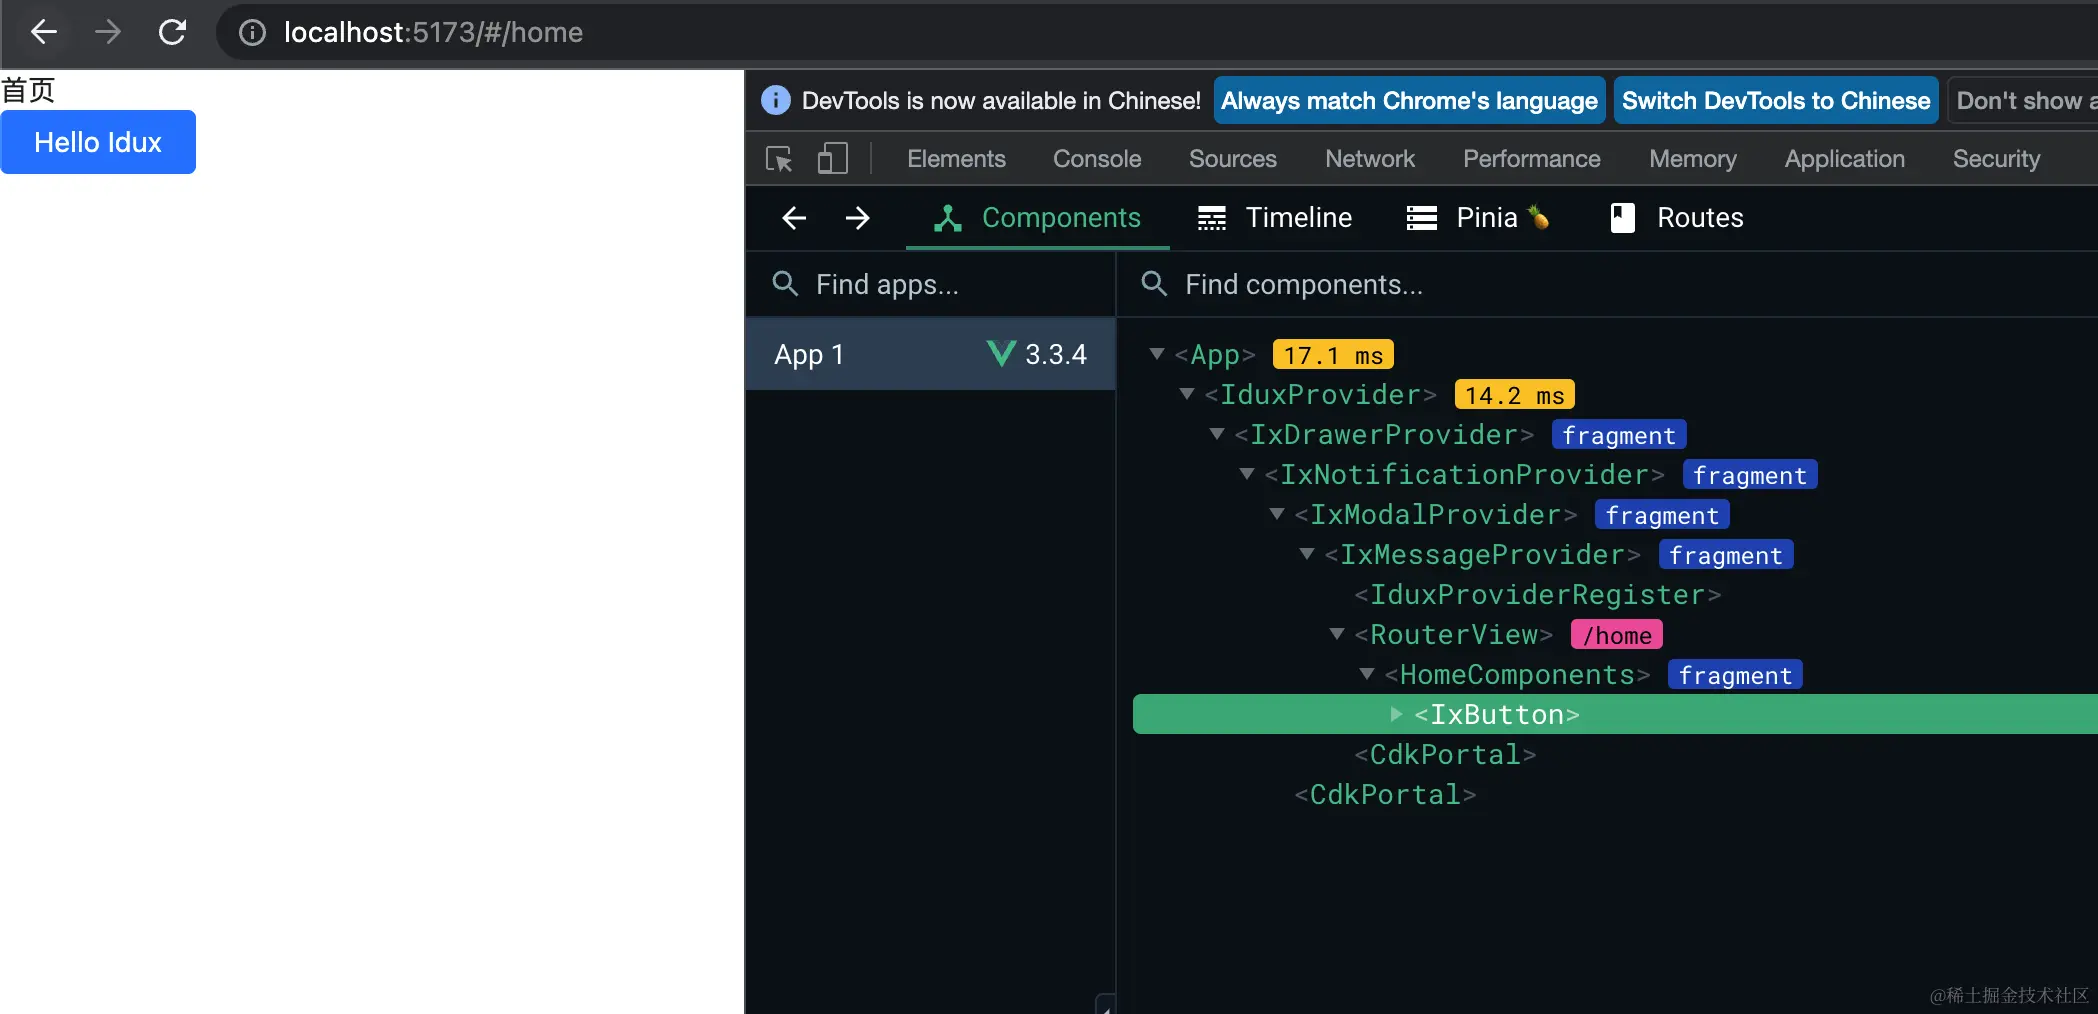The image size is (2098, 1014).
Task: Click Vue DevTools back arrow
Action: (794, 218)
